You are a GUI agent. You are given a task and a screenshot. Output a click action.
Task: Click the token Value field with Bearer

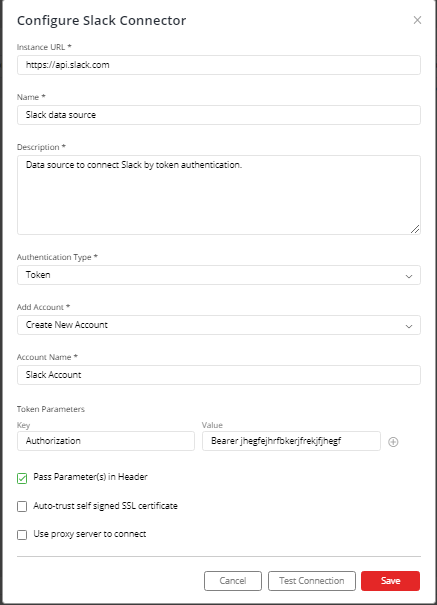pos(291,441)
